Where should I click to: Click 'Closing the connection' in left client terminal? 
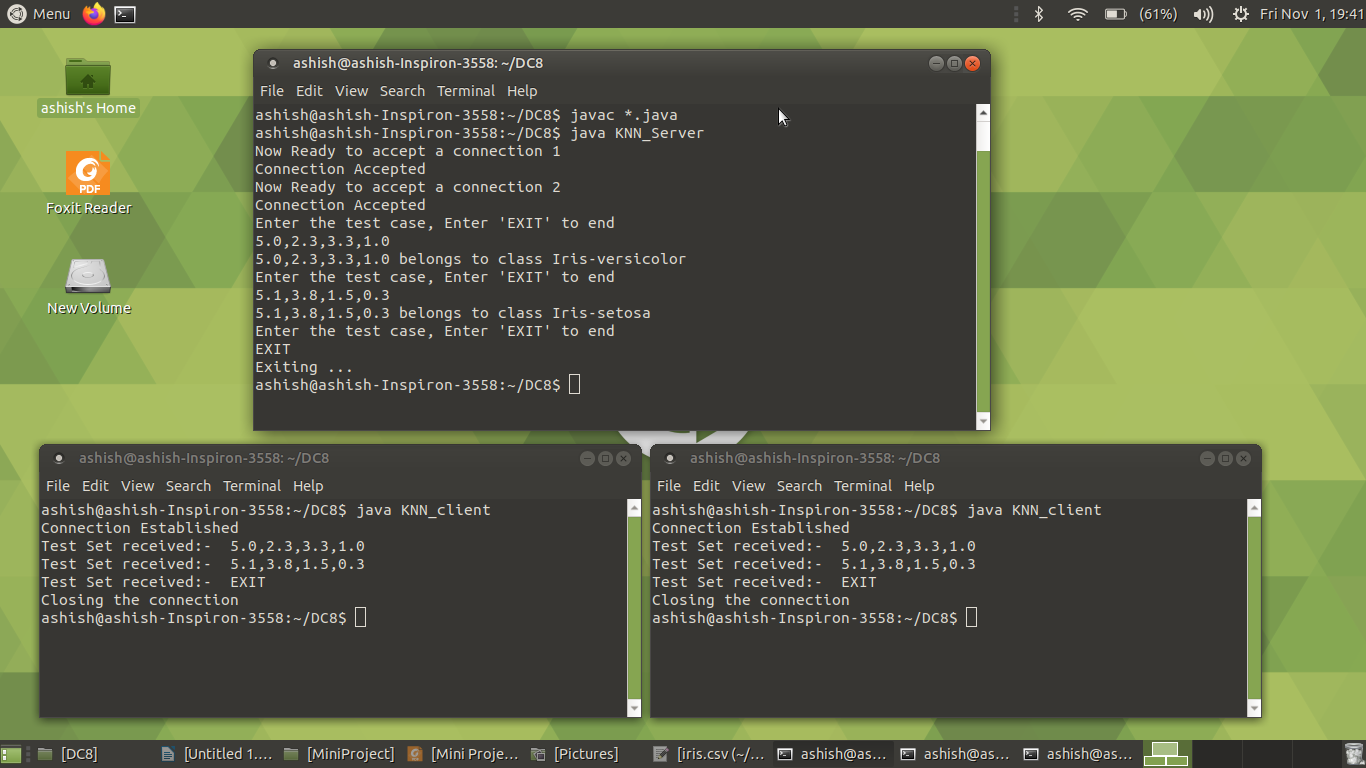[x=140, y=600]
